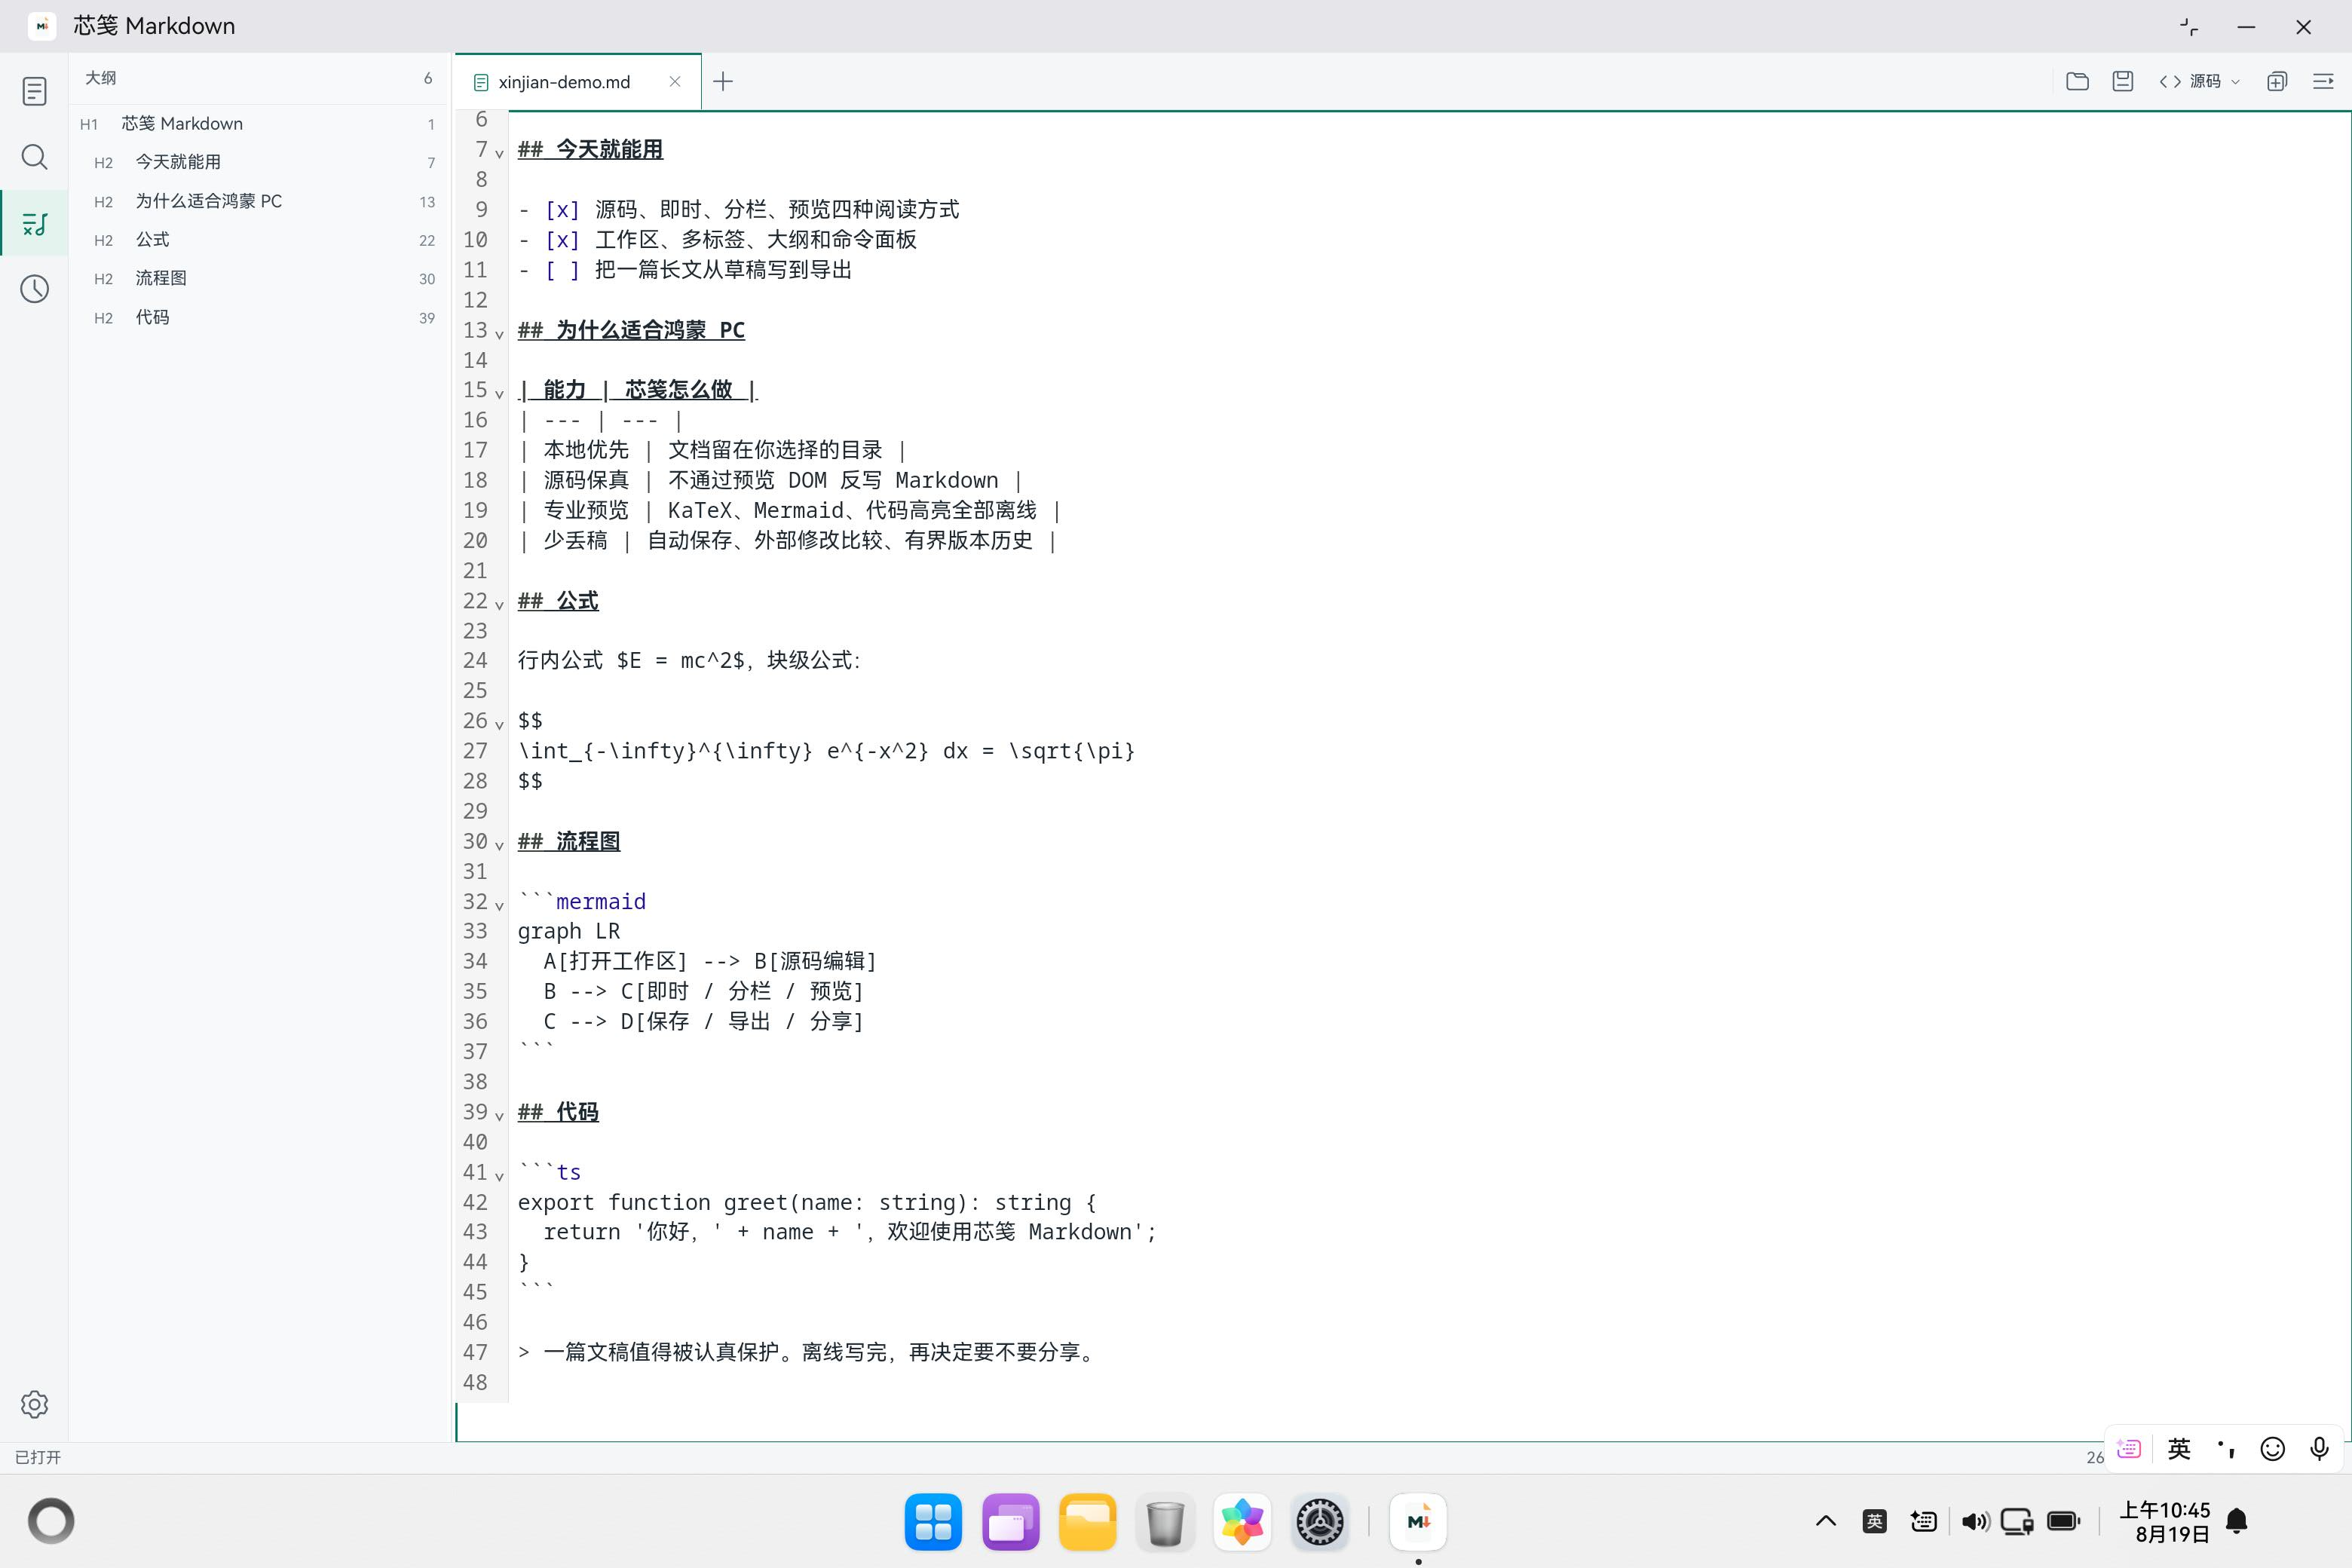Click the ## 今天就能用 heading text
Viewport: 2352px width, 1568px height.
590,149
